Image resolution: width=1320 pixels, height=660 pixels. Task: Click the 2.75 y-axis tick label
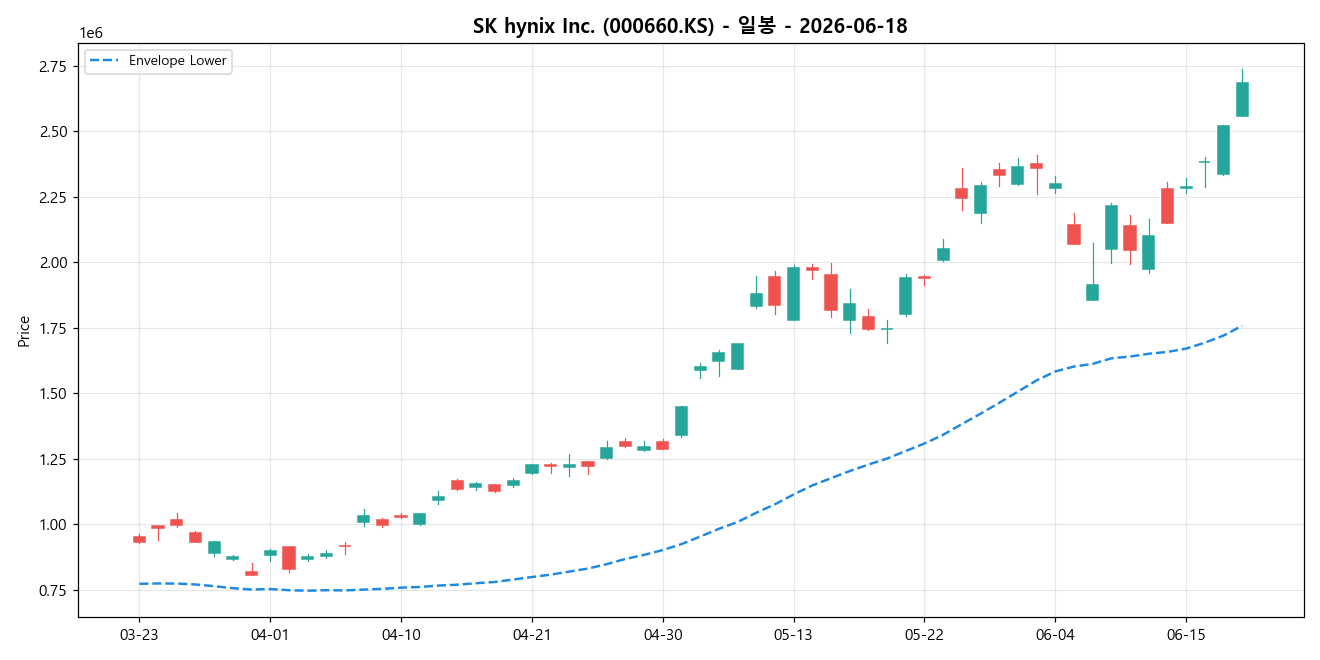[54, 67]
